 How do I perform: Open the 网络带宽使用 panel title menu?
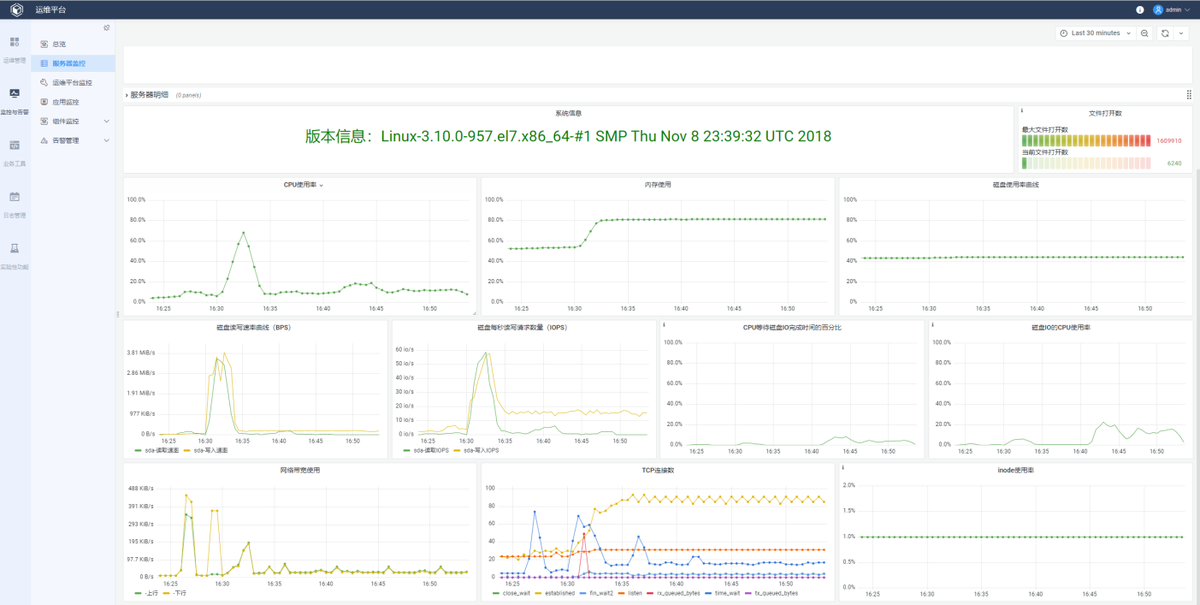click(300, 469)
